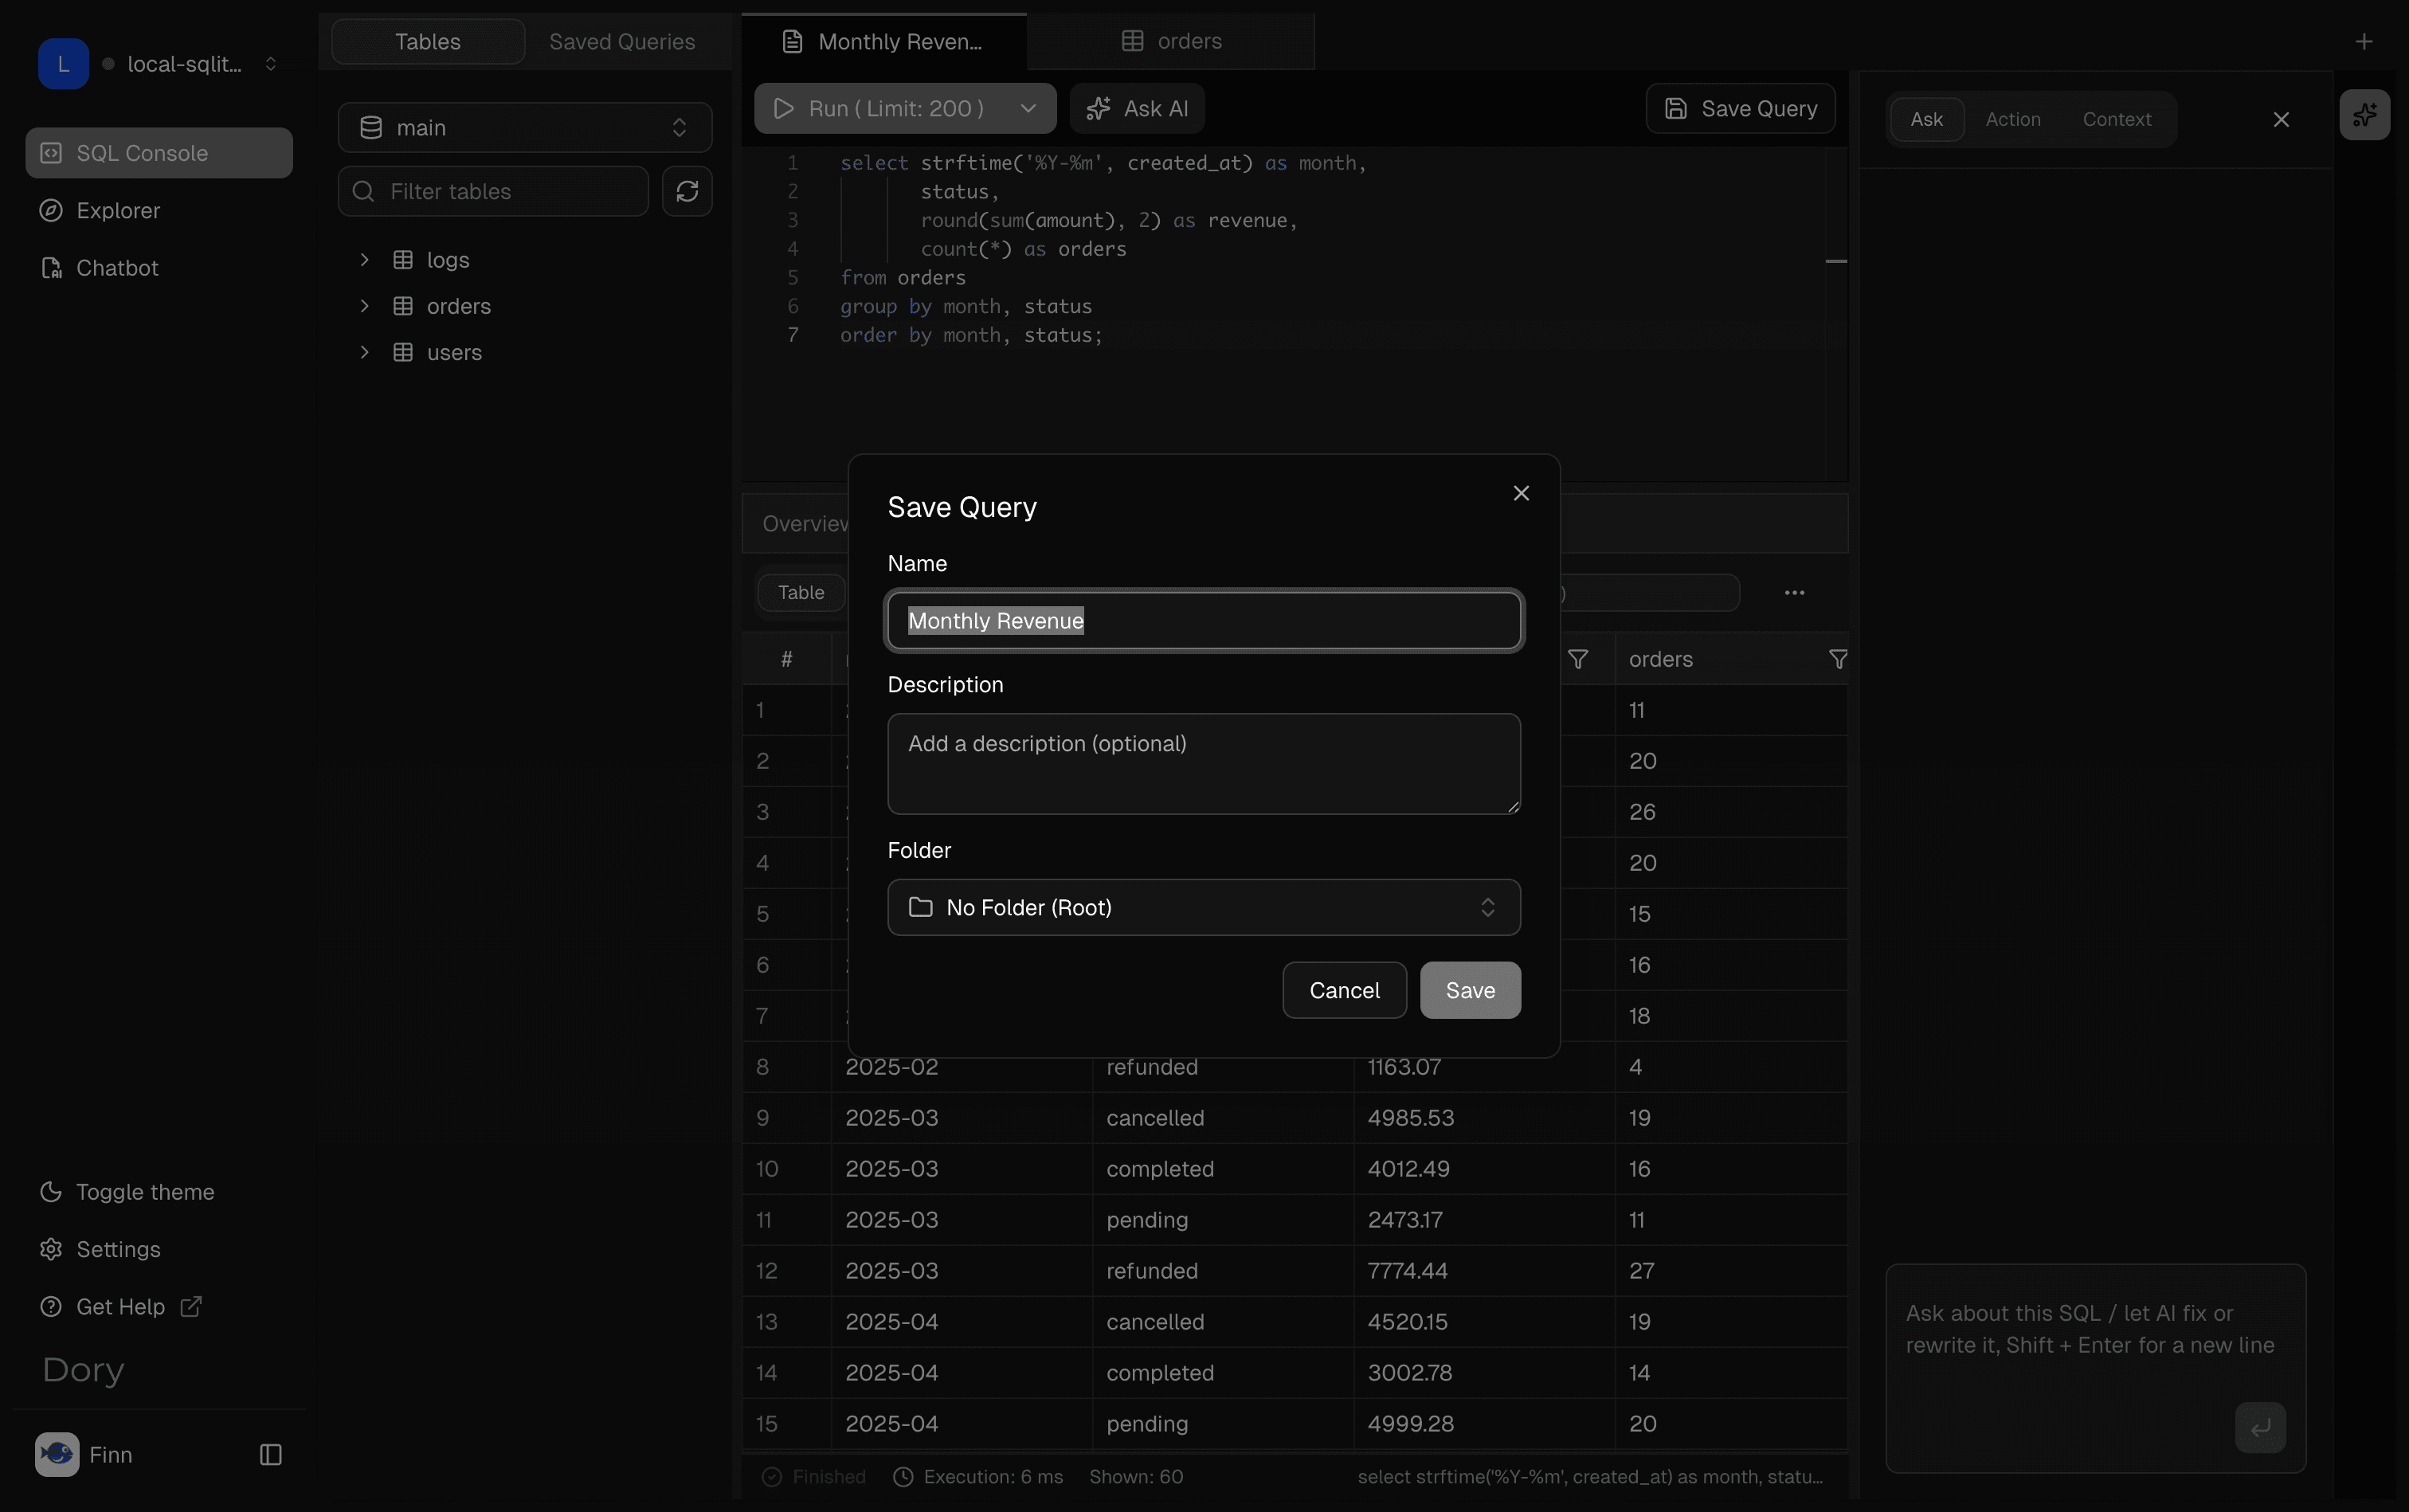Image resolution: width=2409 pixels, height=1512 pixels.
Task: Select the orders editor tab
Action: click(x=1170, y=41)
